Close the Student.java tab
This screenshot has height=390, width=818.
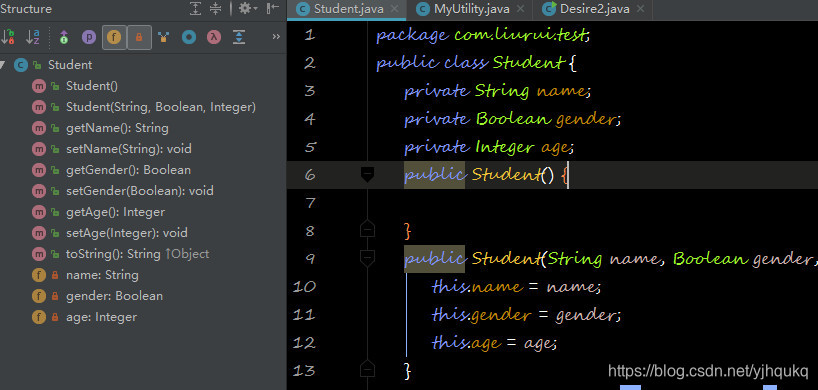[x=395, y=9]
